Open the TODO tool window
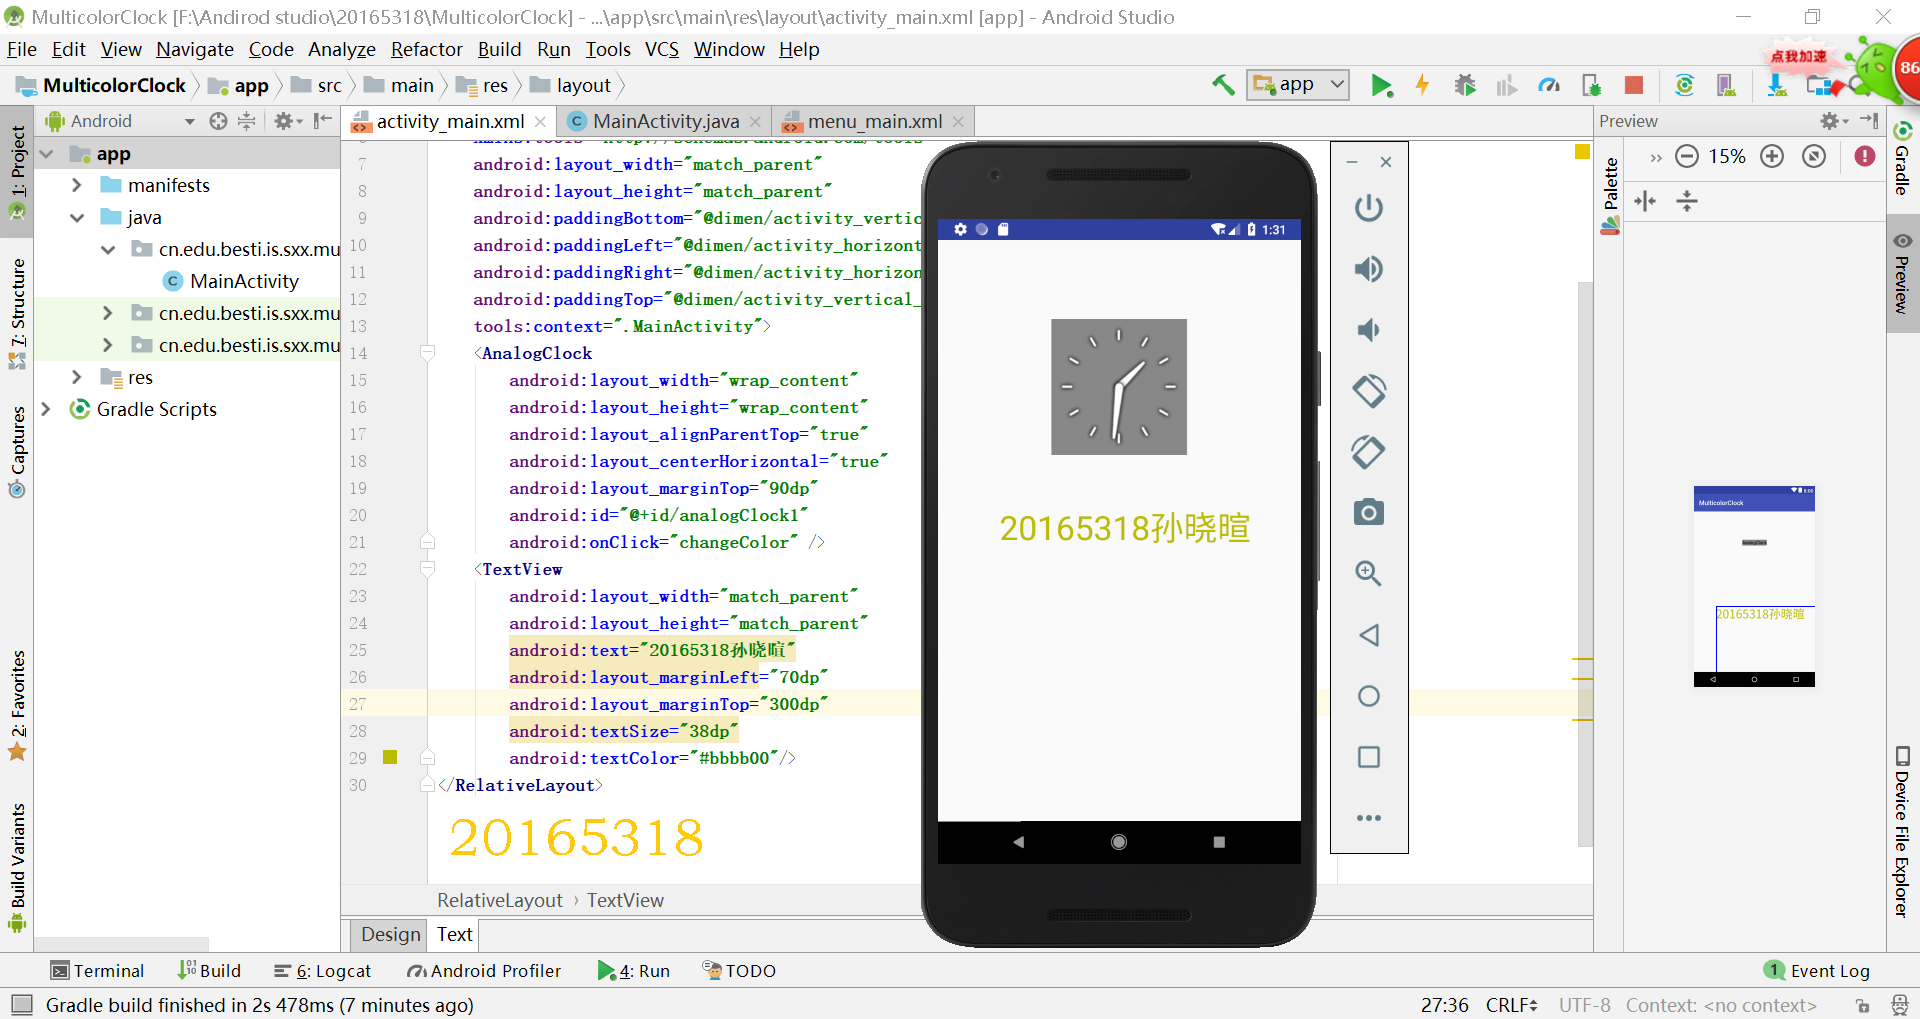This screenshot has width=1920, height=1019. tap(739, 971)
